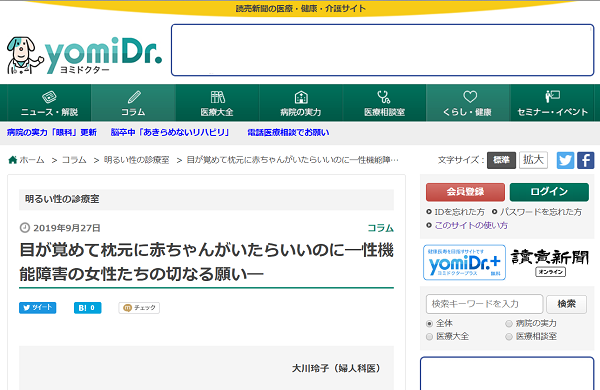Open 電話医療相談でお願い link
This screenshot has width=600, height=390.
288,132
